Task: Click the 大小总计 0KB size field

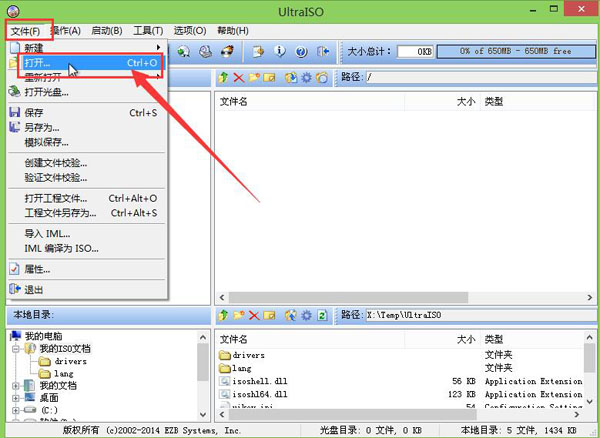Action: 415,51
